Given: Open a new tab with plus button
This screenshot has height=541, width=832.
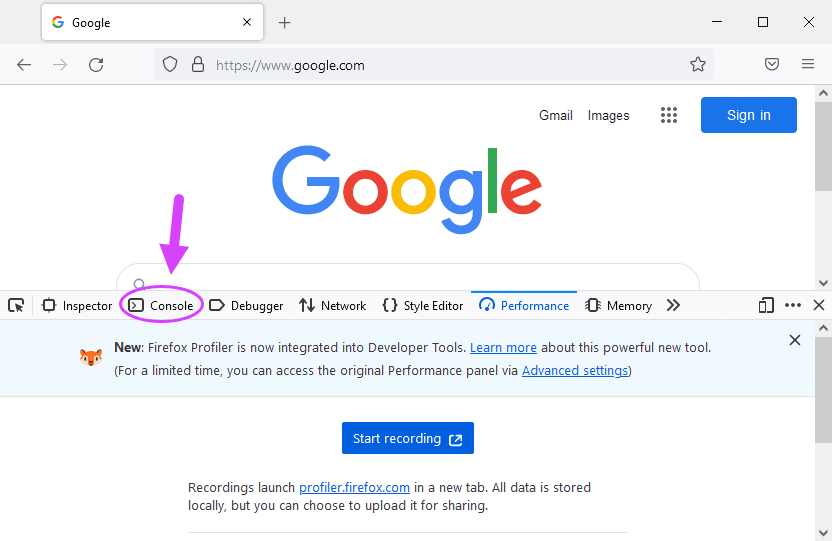Looking at the screenshot, I should point(284,22).
